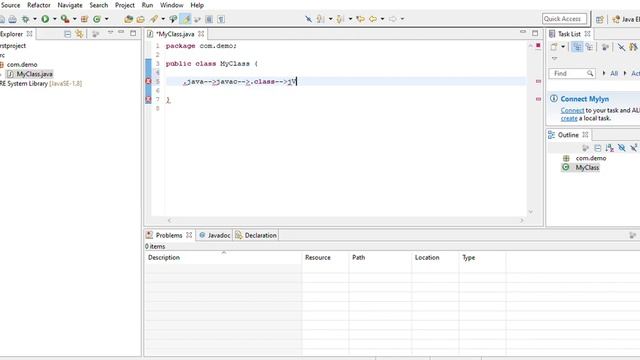Click the Print toolbar icon
640x360 pixels.
13,19
